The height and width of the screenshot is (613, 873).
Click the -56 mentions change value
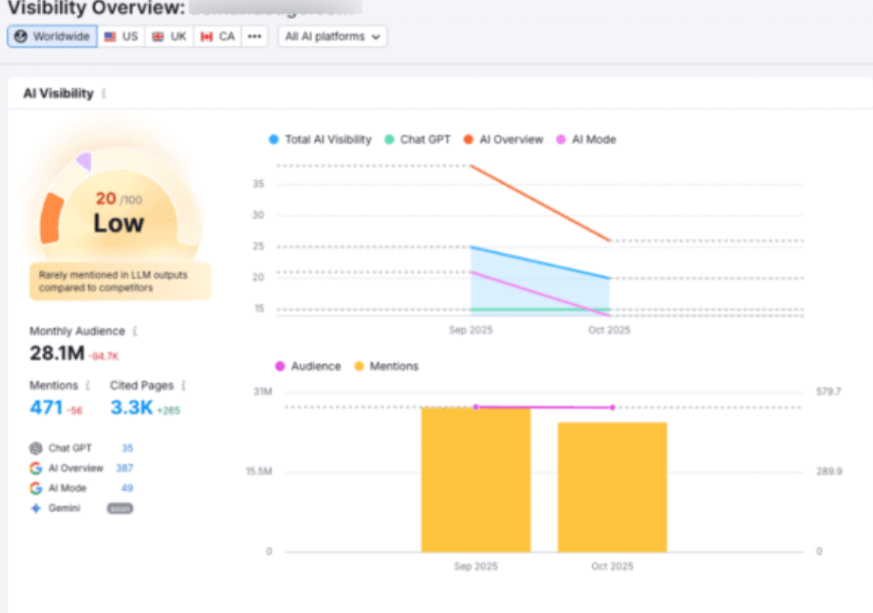(x=75, y=411)
